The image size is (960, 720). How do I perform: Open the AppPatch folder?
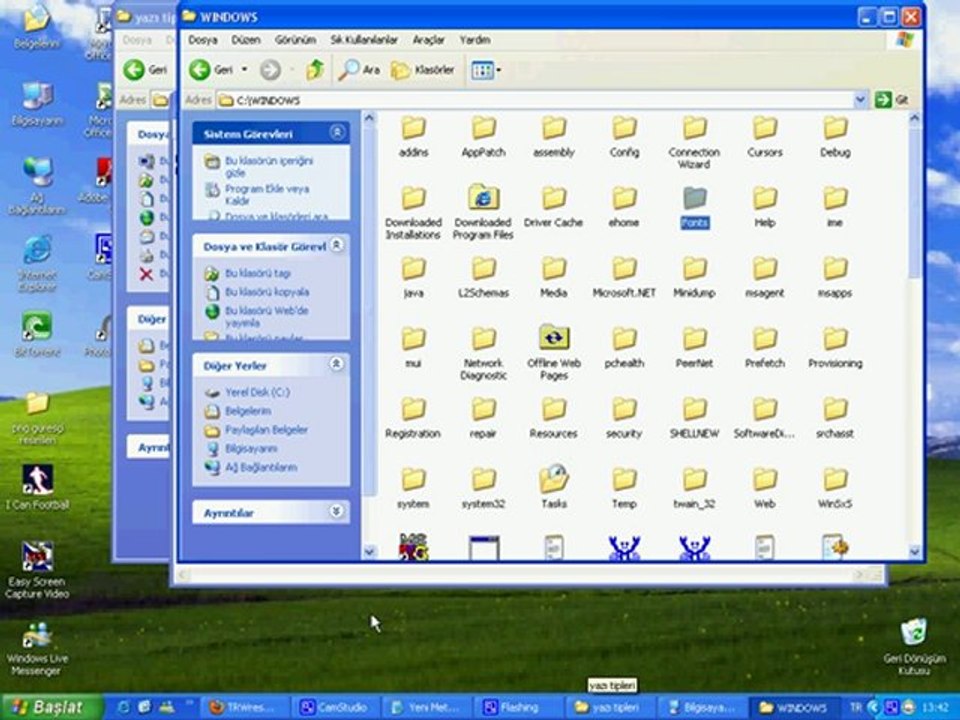[483, 137]
